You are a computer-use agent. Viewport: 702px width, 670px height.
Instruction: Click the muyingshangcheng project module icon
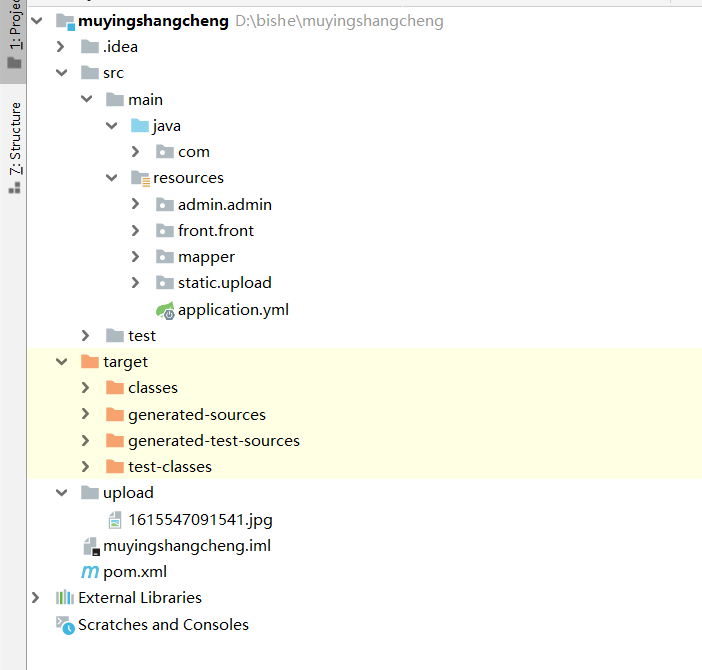65,21
